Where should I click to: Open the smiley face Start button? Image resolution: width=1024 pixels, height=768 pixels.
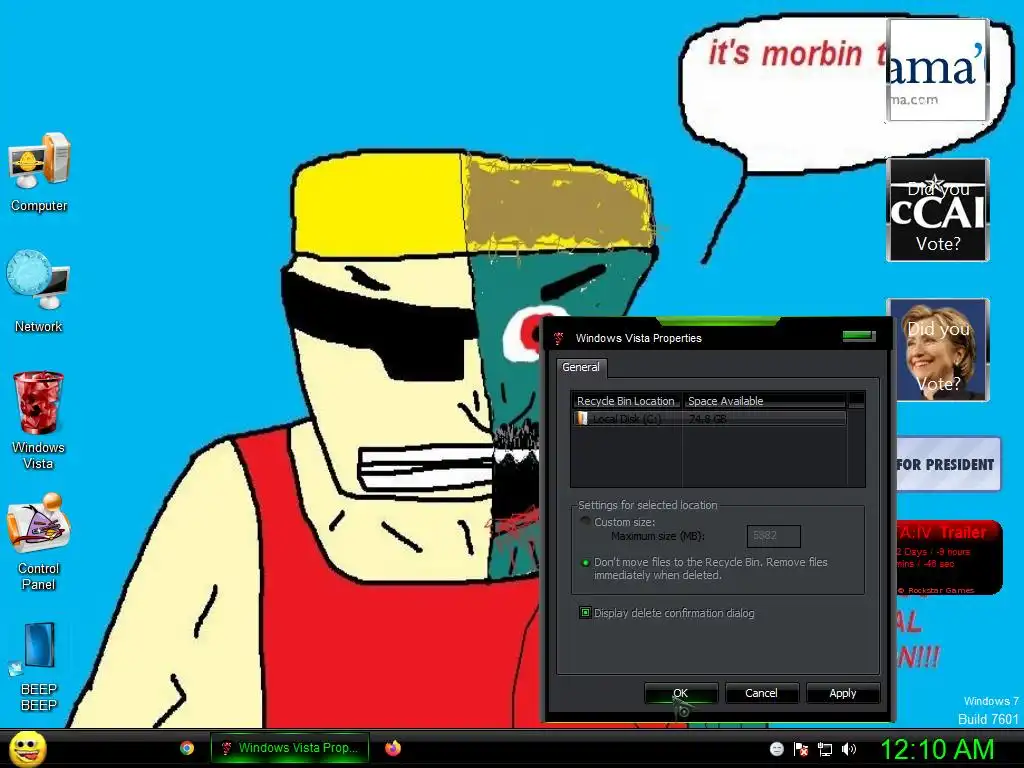pyautogui.click(x=27, y=748)
